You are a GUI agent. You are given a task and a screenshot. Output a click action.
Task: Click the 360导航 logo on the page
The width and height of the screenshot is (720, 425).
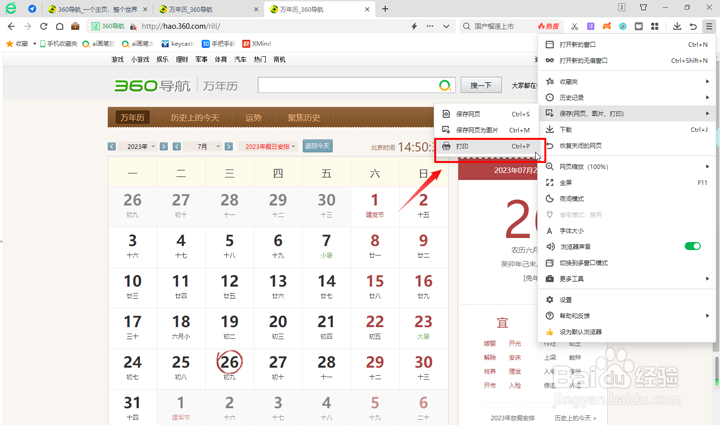click(152, 86)
